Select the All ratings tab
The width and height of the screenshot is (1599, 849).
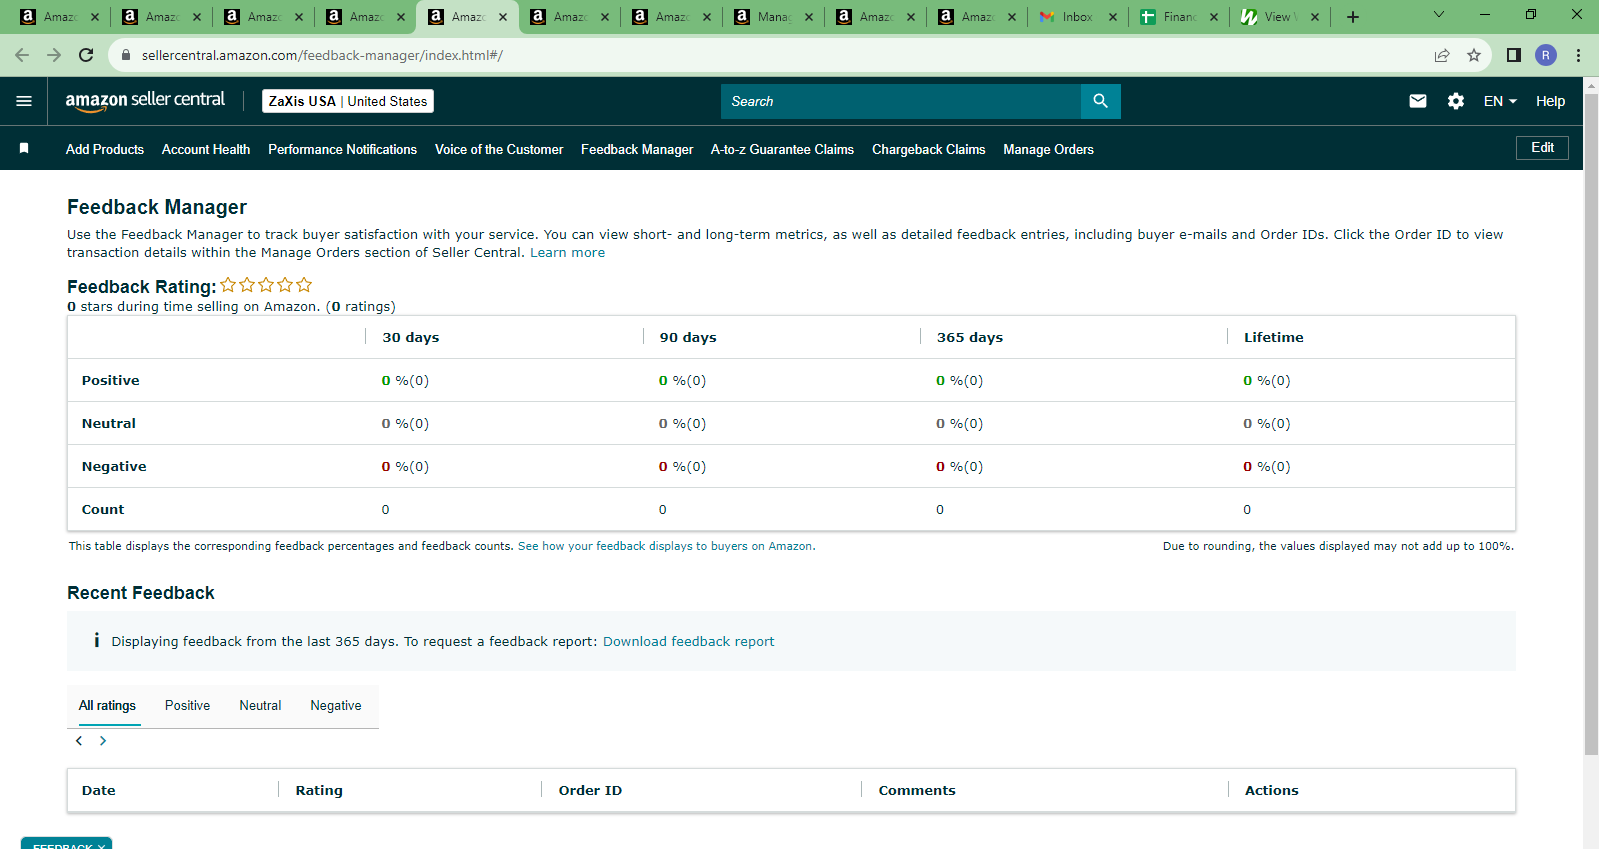(108, 705)
